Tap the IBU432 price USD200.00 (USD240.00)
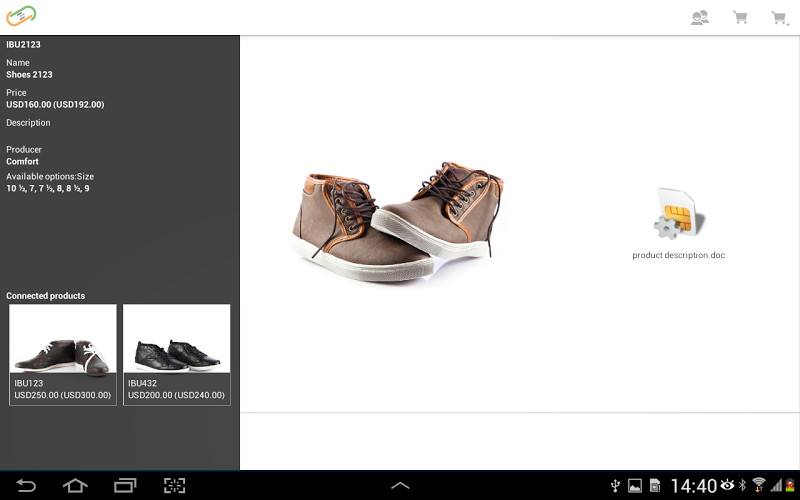The width and height of the screenshot is (800, 500). pyautogui.click(x=176, y=395)
